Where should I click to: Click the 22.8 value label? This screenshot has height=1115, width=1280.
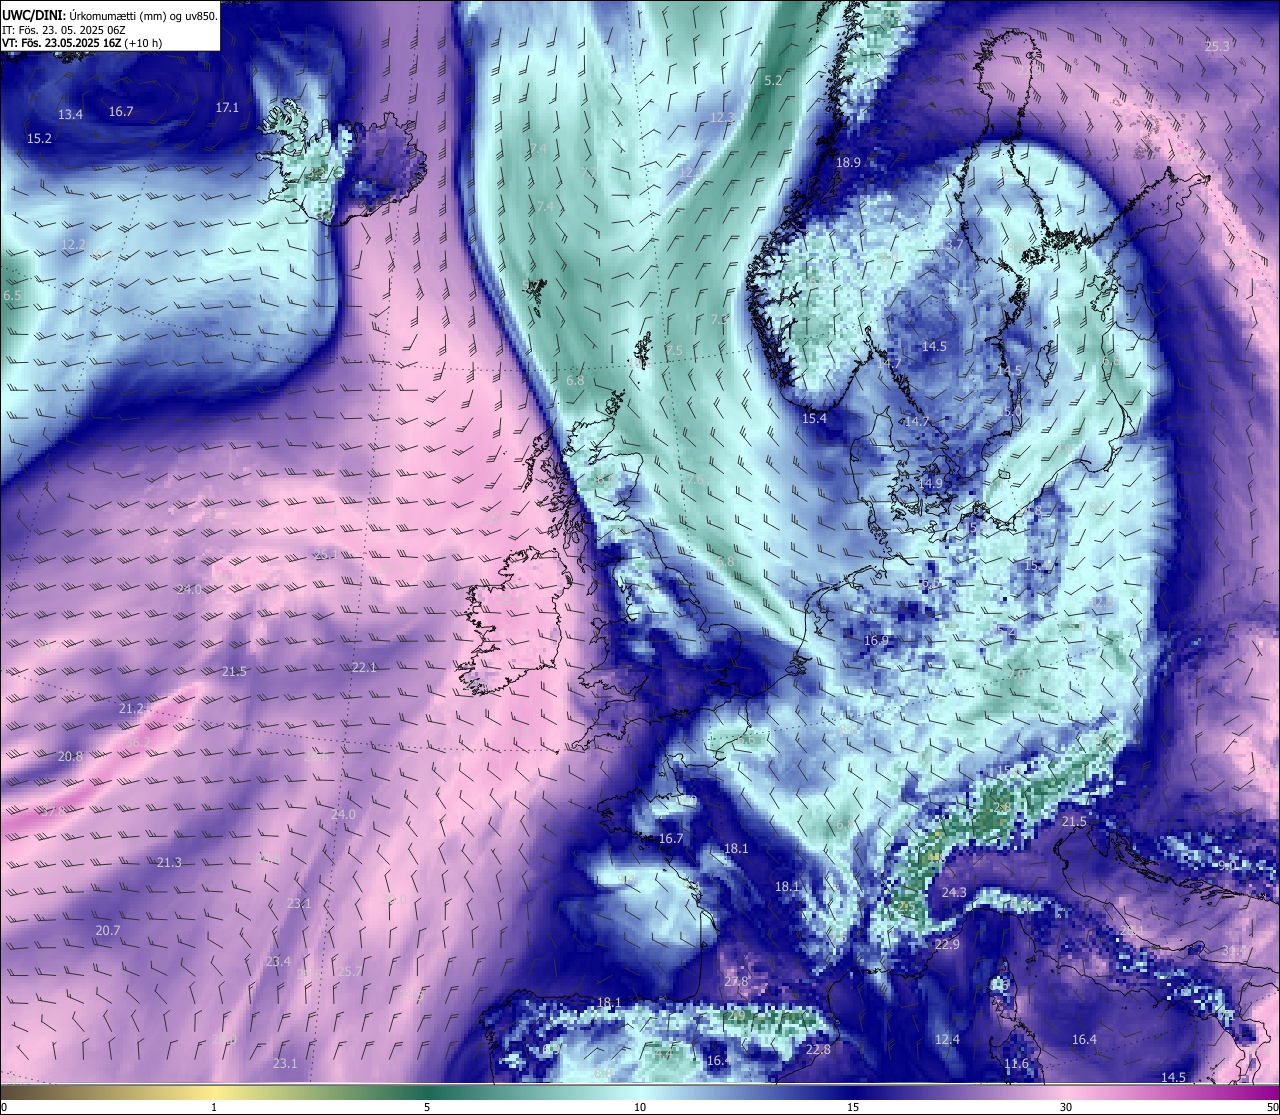(x=818, y=1049)
